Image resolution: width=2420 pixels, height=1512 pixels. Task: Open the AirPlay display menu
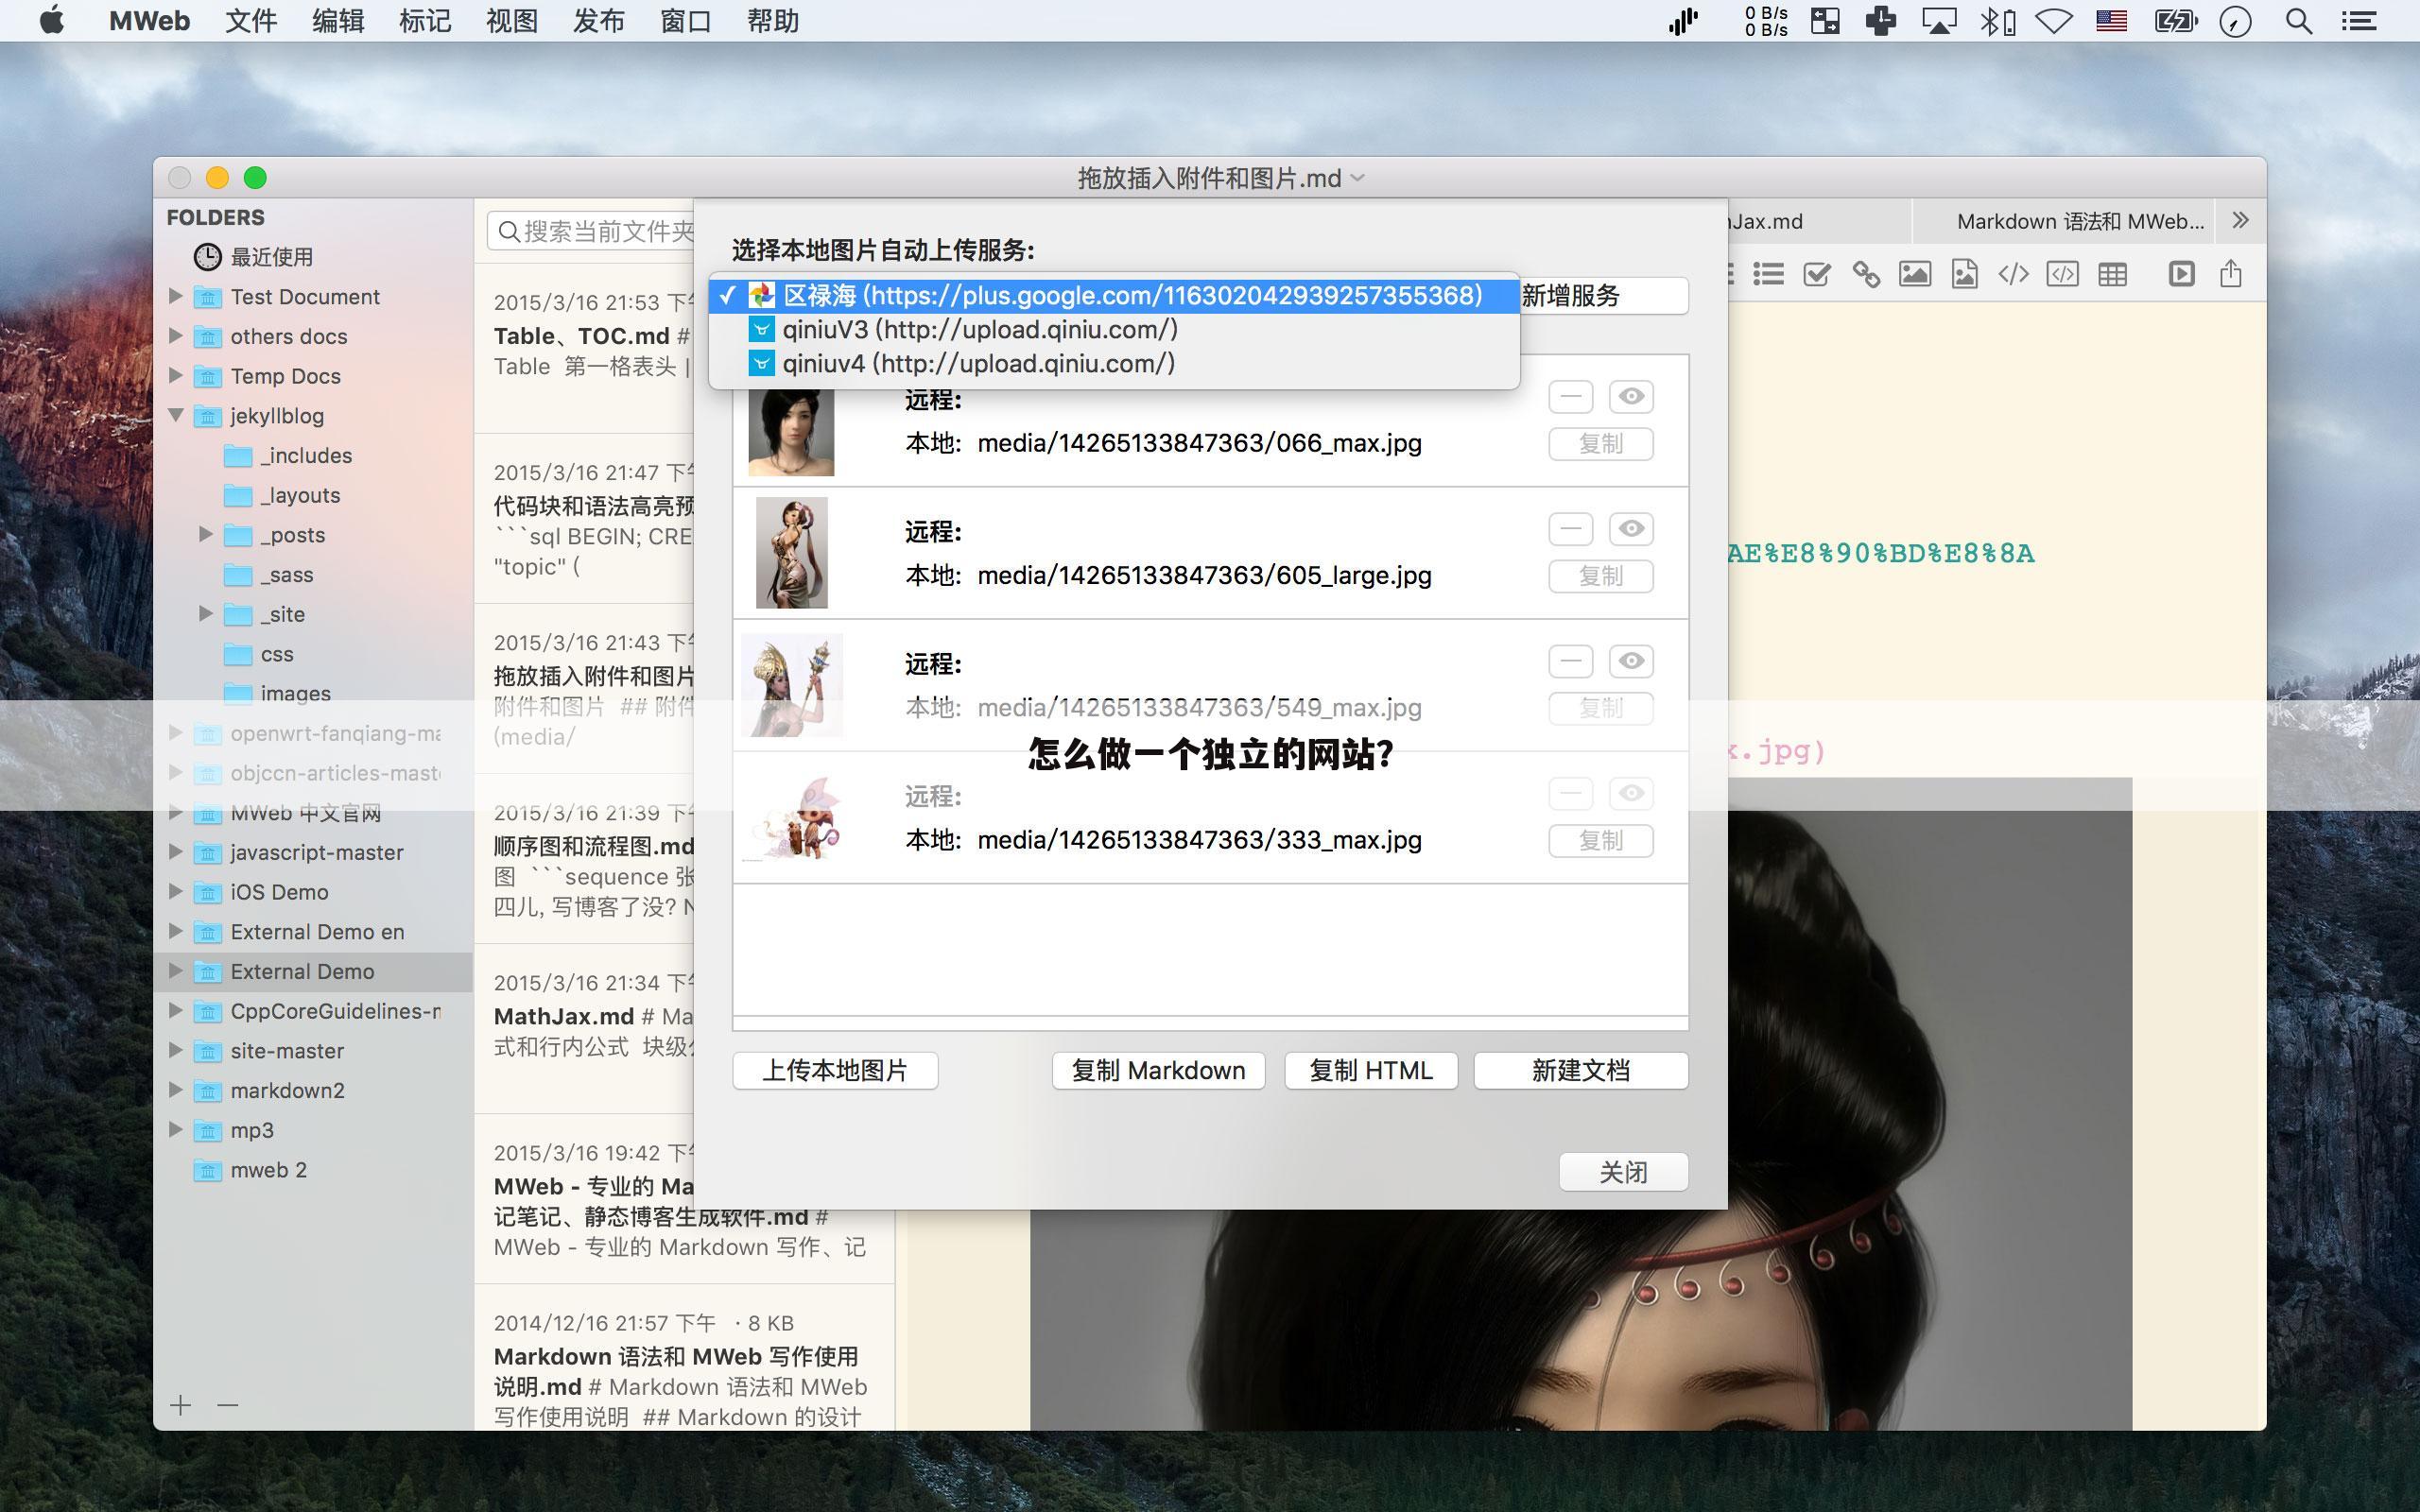pyautogui.click(x=1939, y=21)
